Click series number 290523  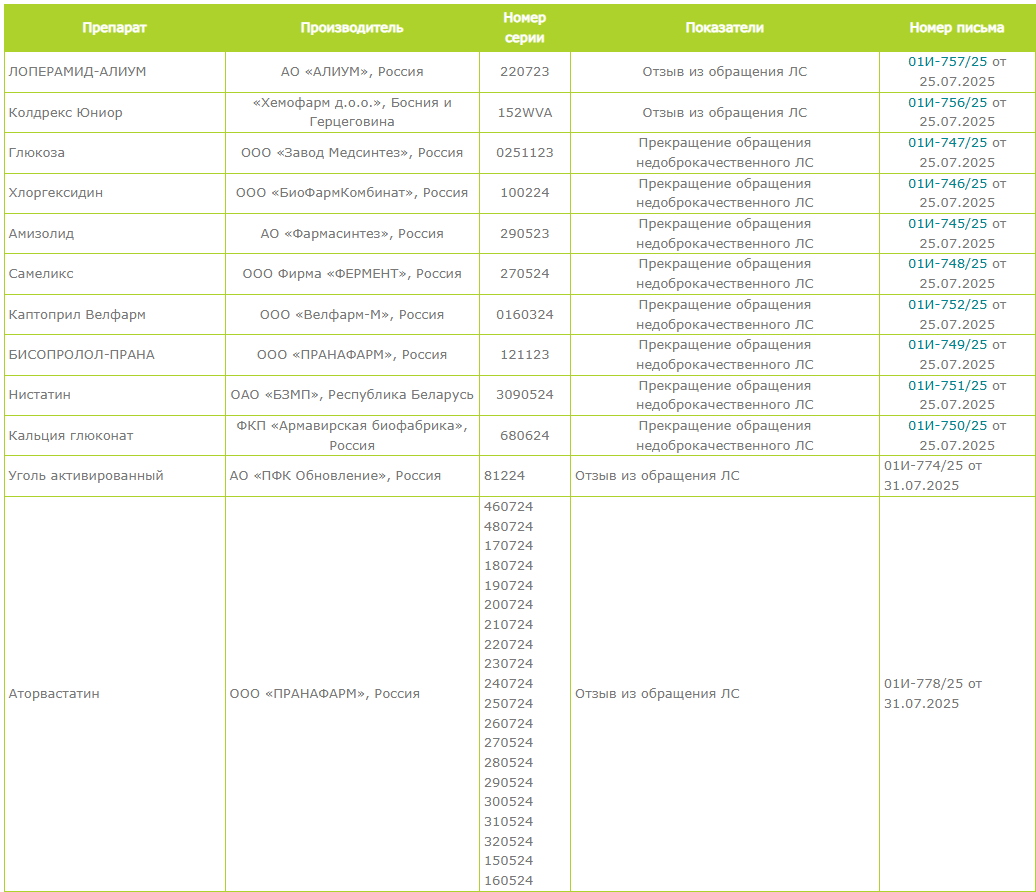(525, 233)
